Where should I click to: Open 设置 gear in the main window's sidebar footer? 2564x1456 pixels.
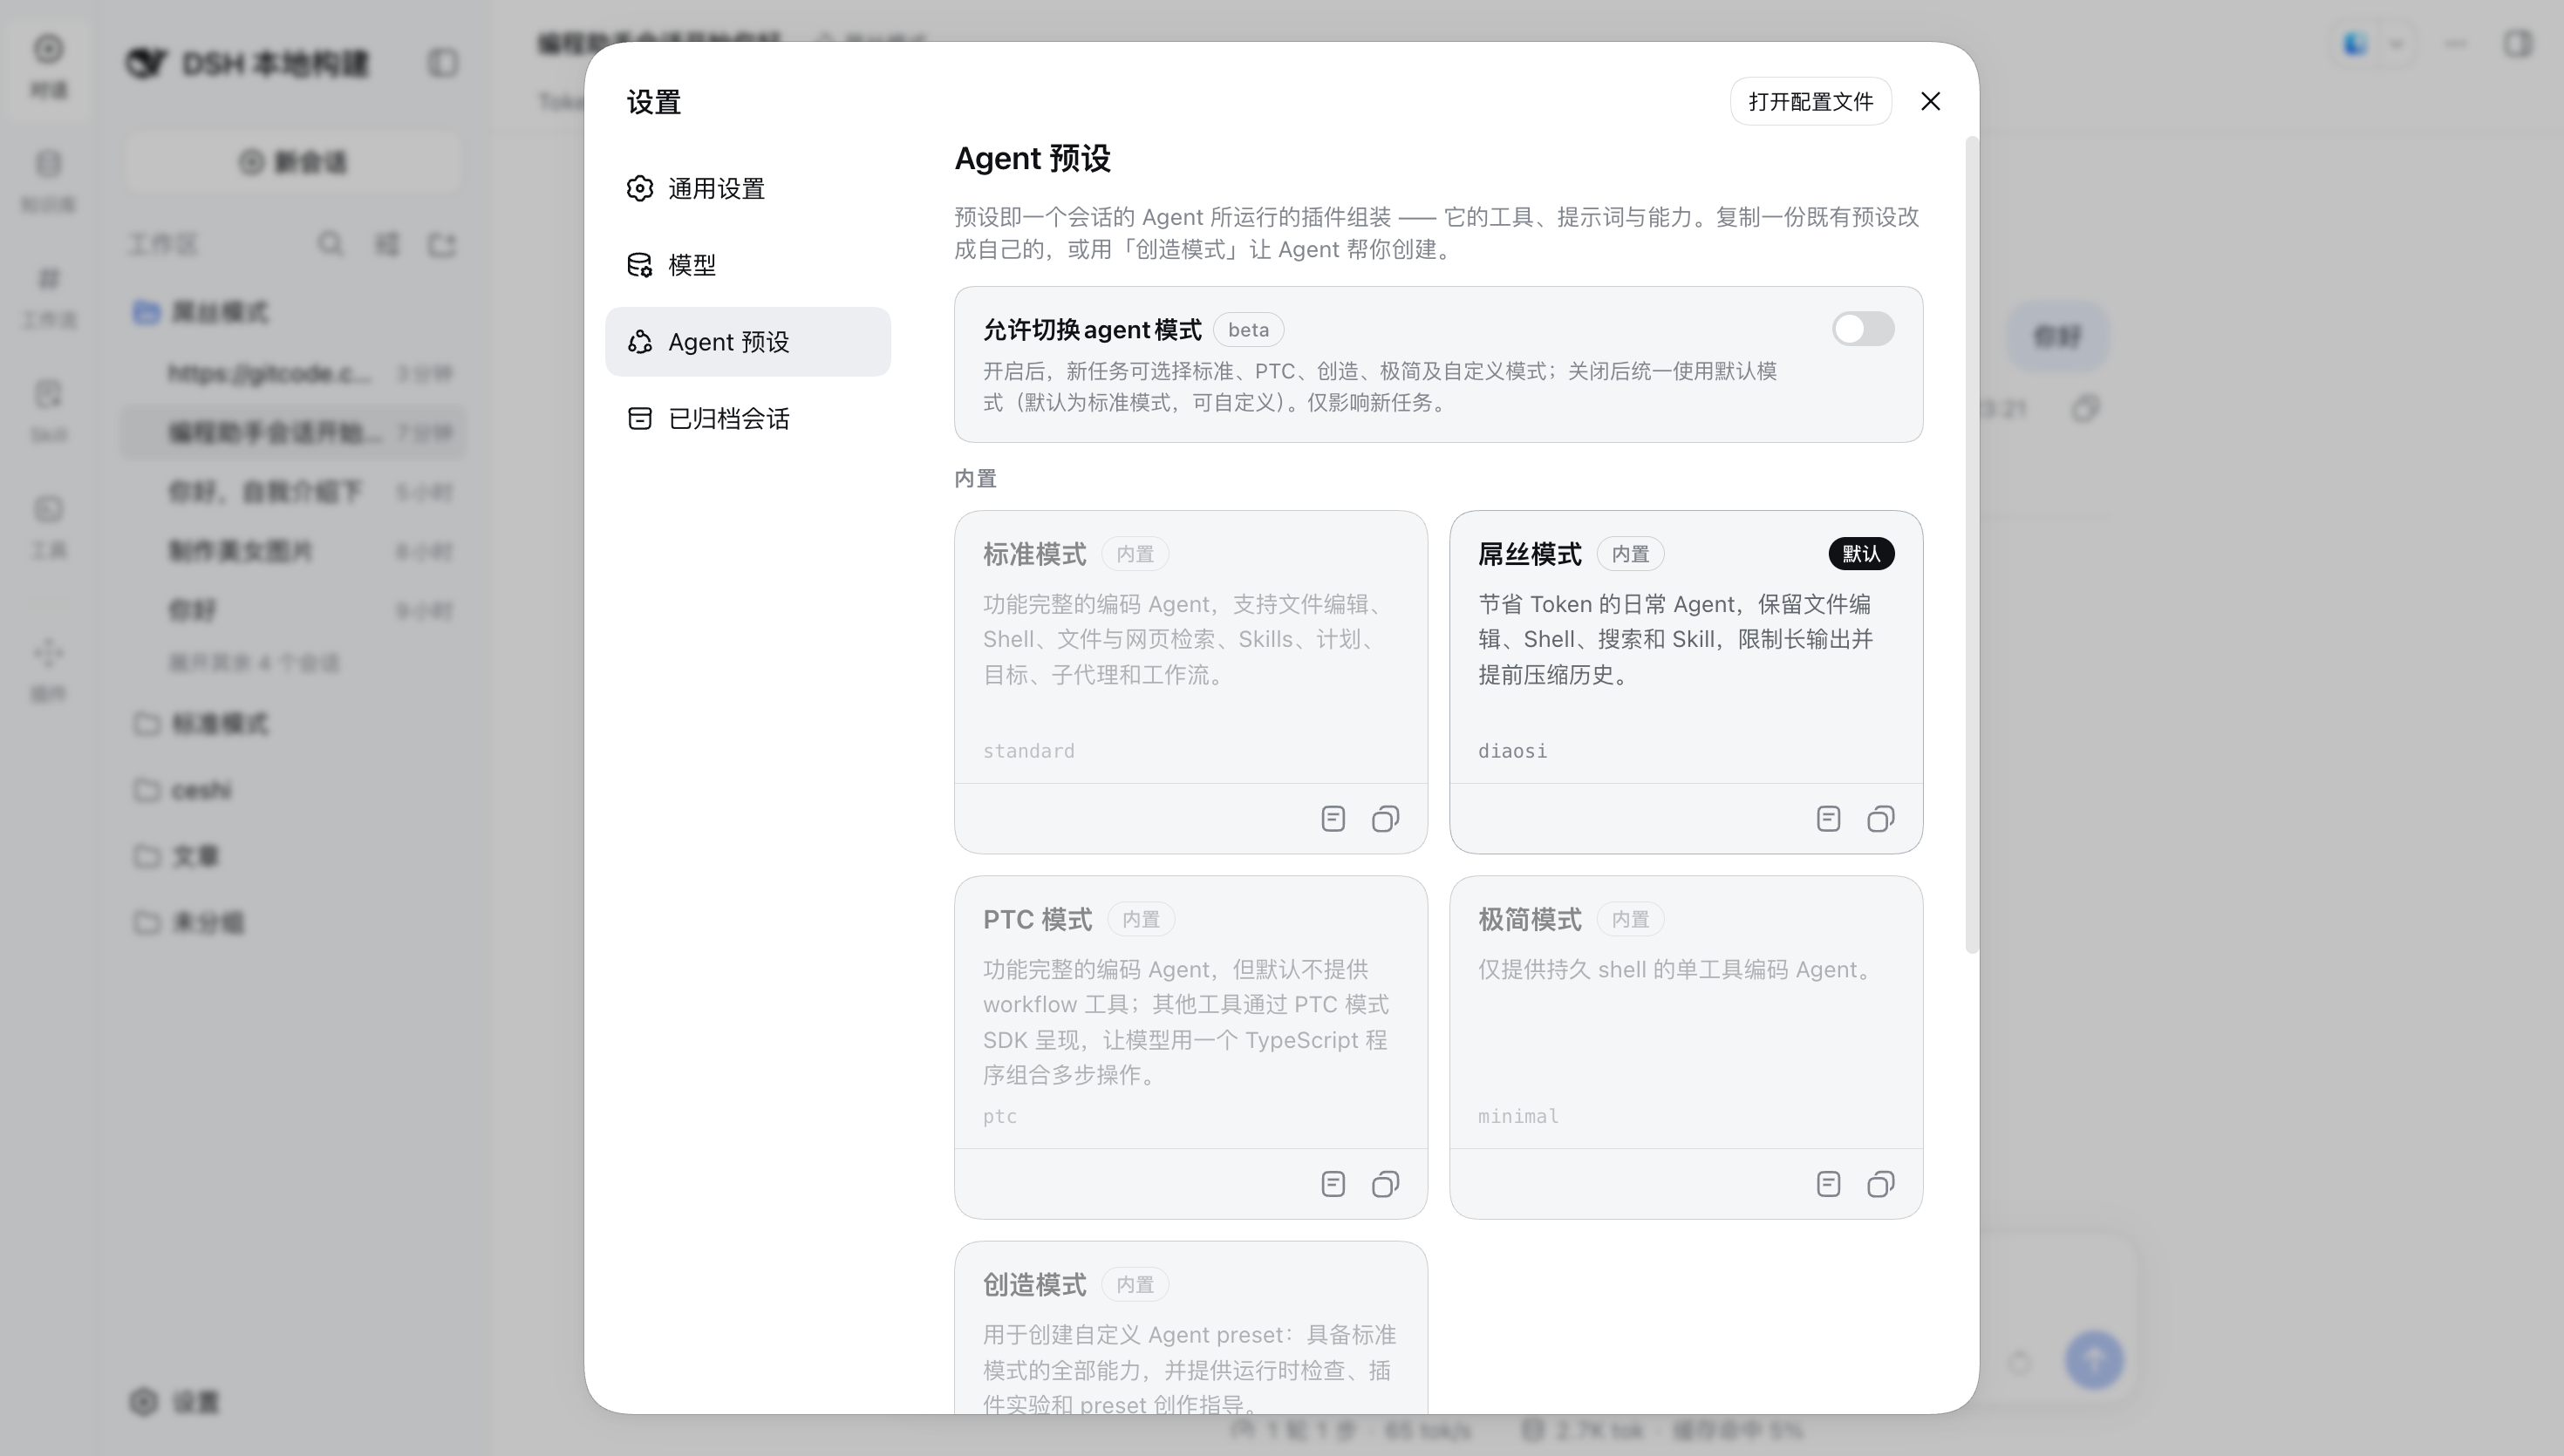pos(174,1402)
